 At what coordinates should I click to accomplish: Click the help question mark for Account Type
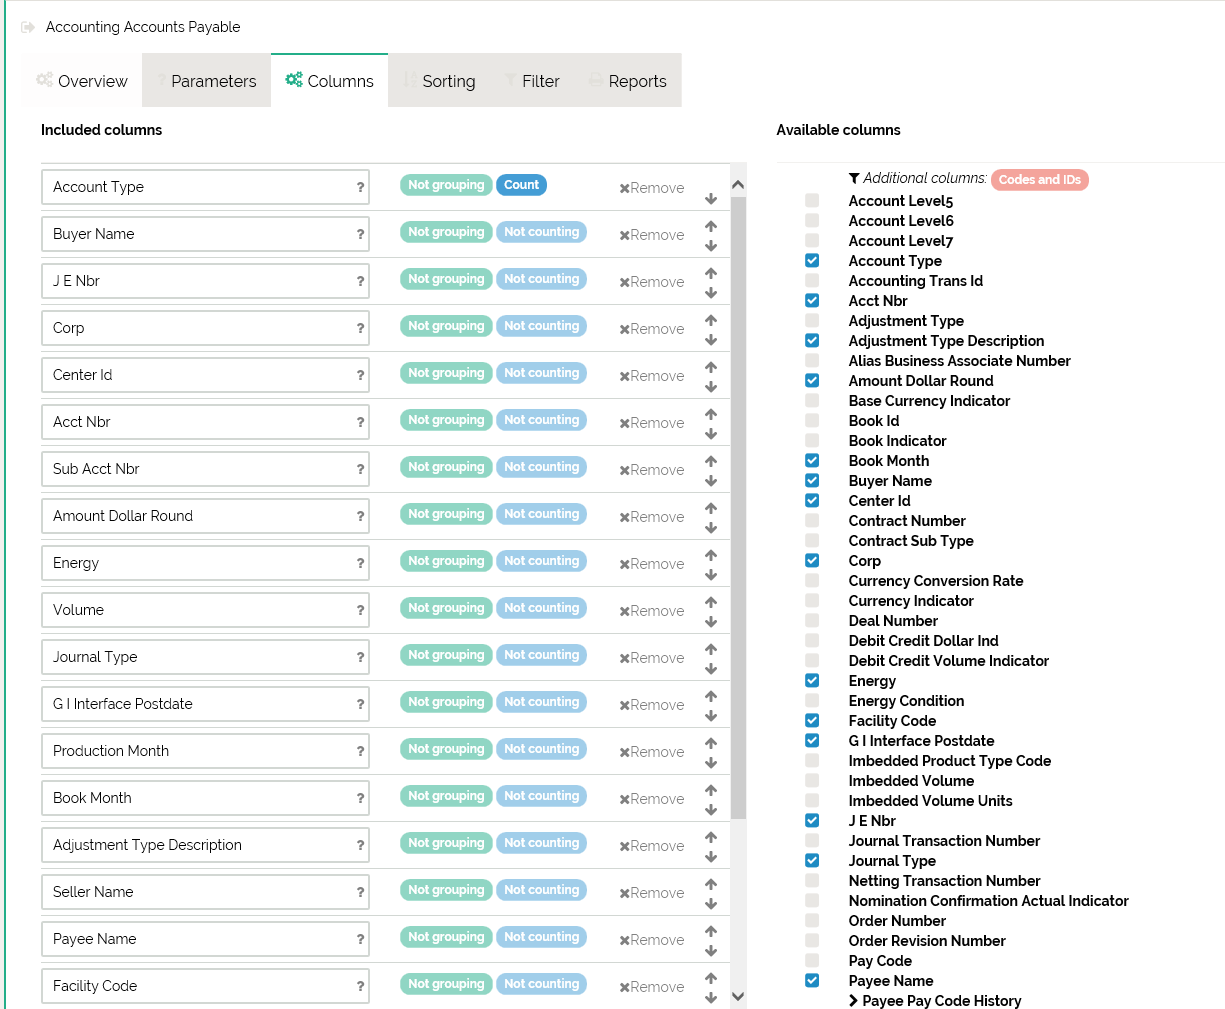pyautogui.click(x=360, y=187)
